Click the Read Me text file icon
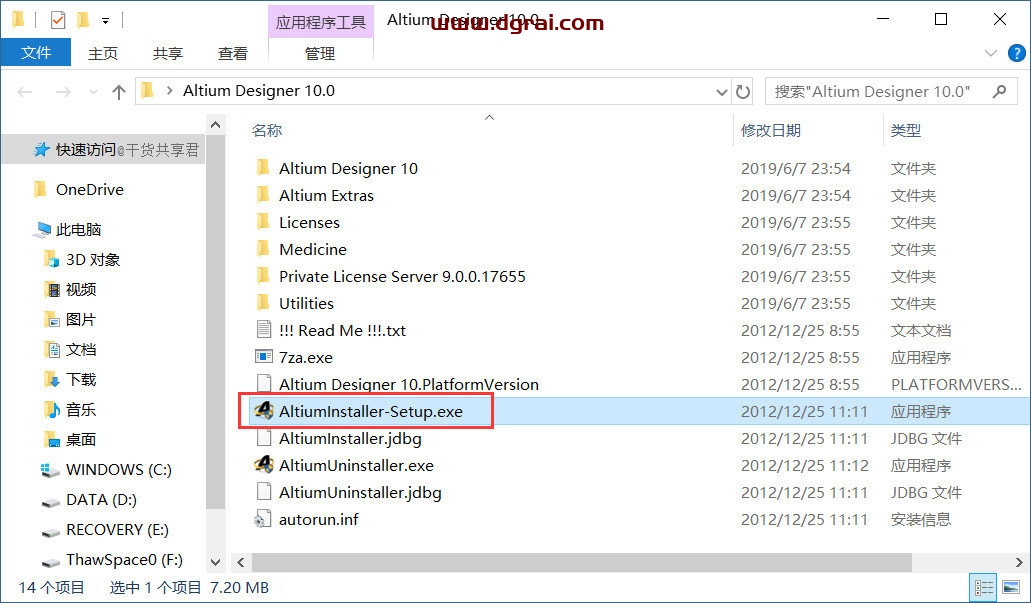 (263, 329)
